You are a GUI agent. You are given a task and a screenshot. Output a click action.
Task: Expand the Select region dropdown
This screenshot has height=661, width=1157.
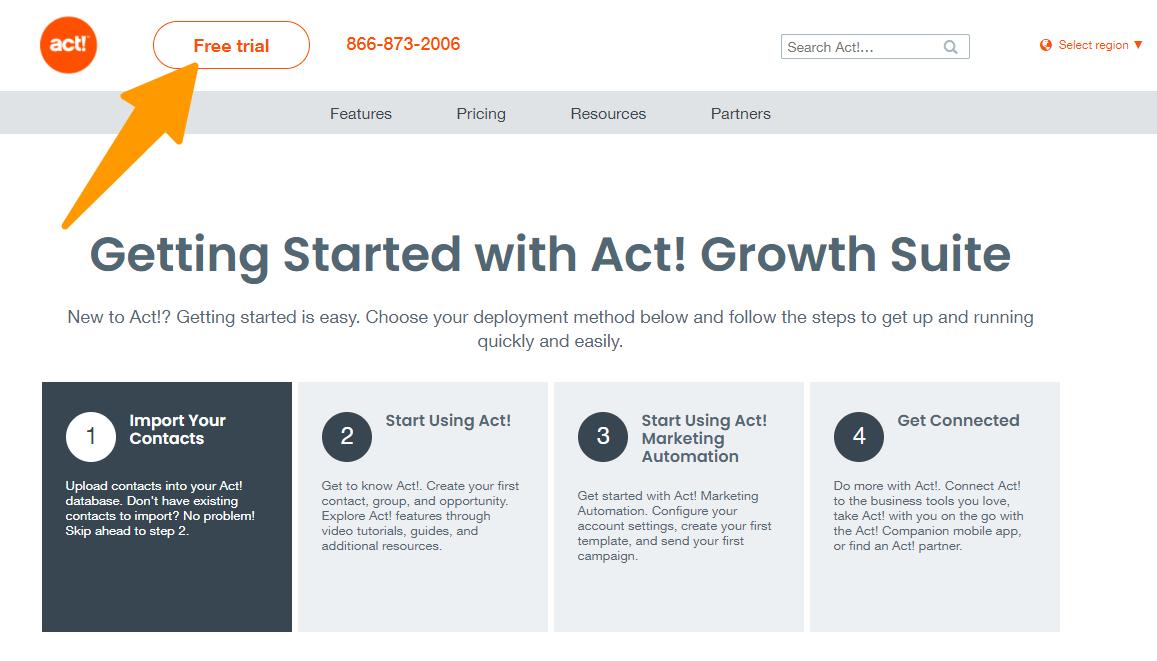click(x=1092, y=45)
